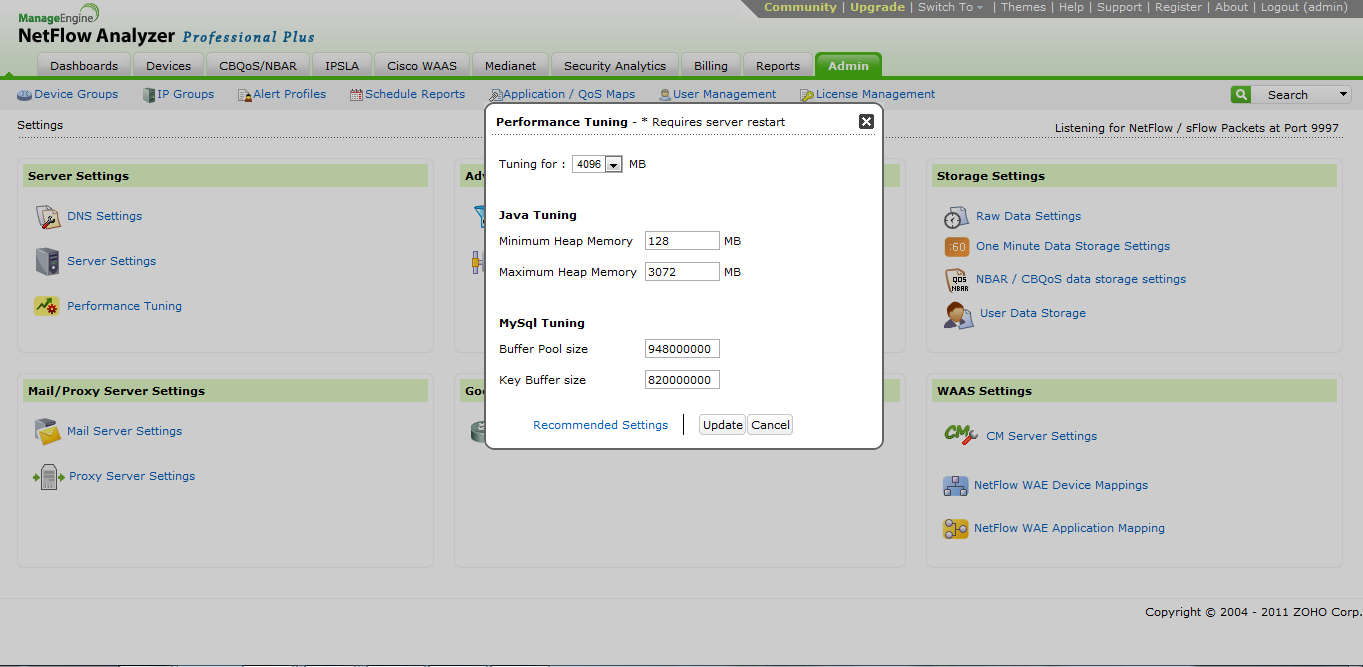This screenshot has width=1363, height=667.
Task: Open NetFlow WAE Device Mappings link
Action: coord(1061,485)
